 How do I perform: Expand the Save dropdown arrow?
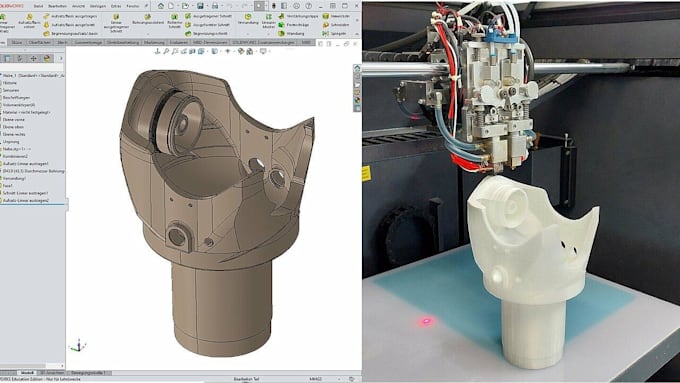[x=206, y=6]
